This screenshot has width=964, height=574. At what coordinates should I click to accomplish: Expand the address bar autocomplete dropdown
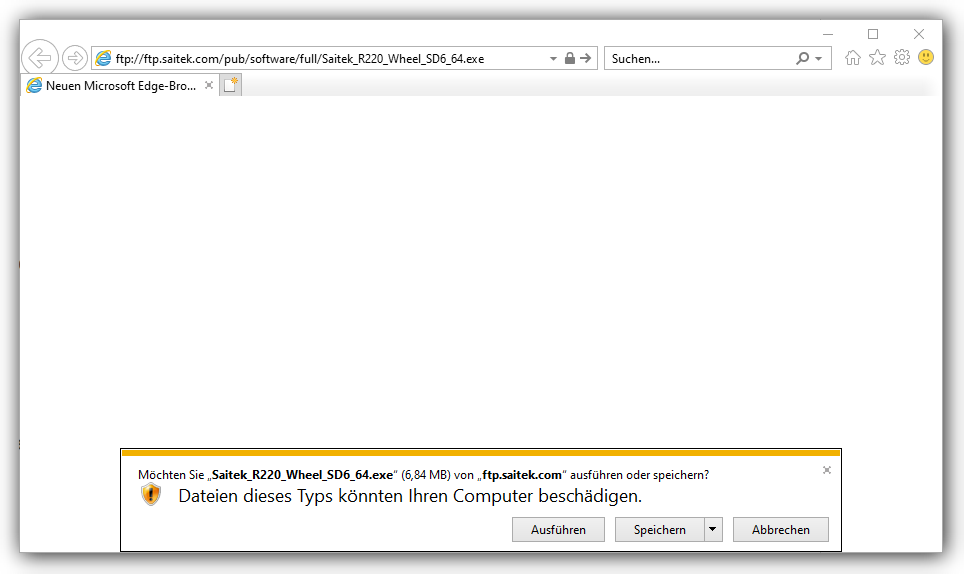click(553, 59)
